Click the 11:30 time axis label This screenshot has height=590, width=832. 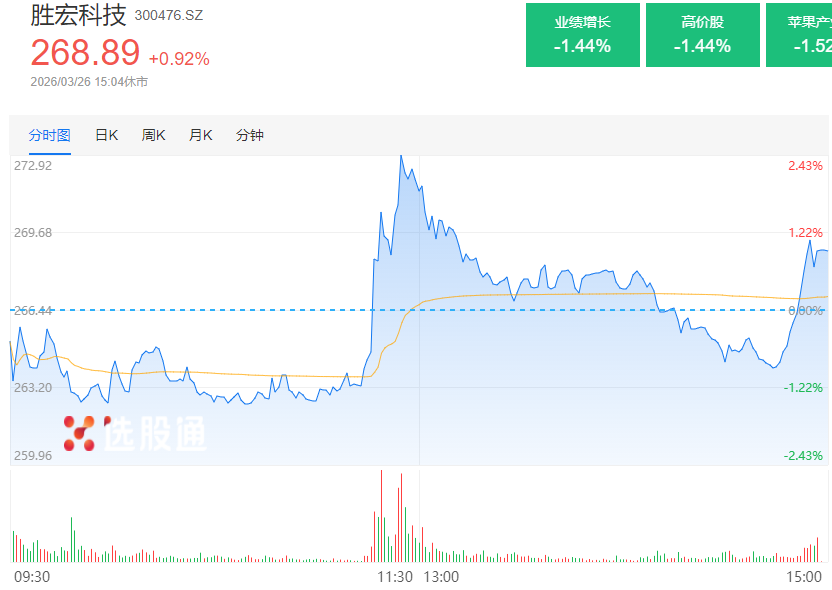(395, 577)
